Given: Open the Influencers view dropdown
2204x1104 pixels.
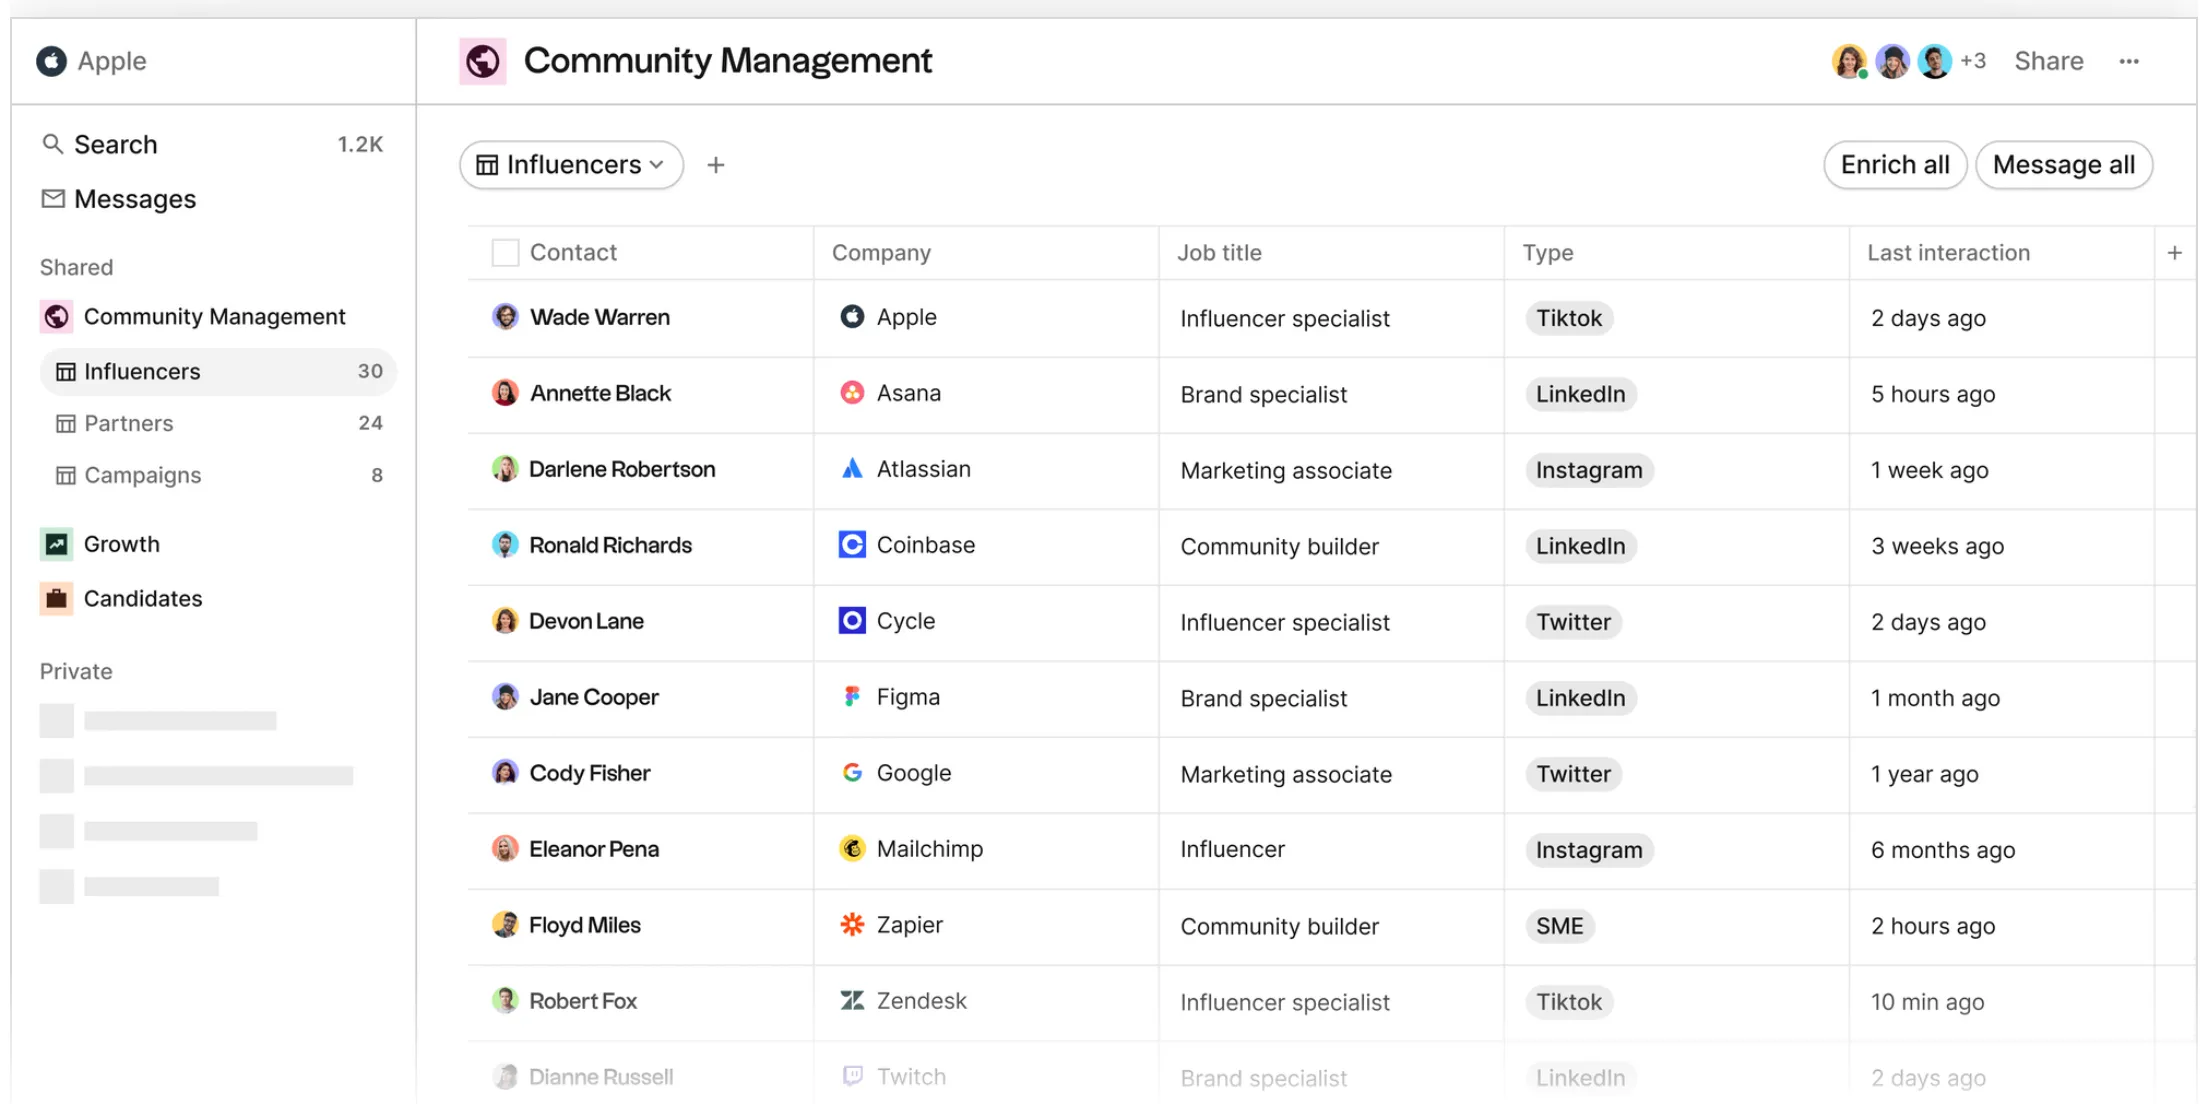Looking at the screenshot, I should click(x=572, y=165).
